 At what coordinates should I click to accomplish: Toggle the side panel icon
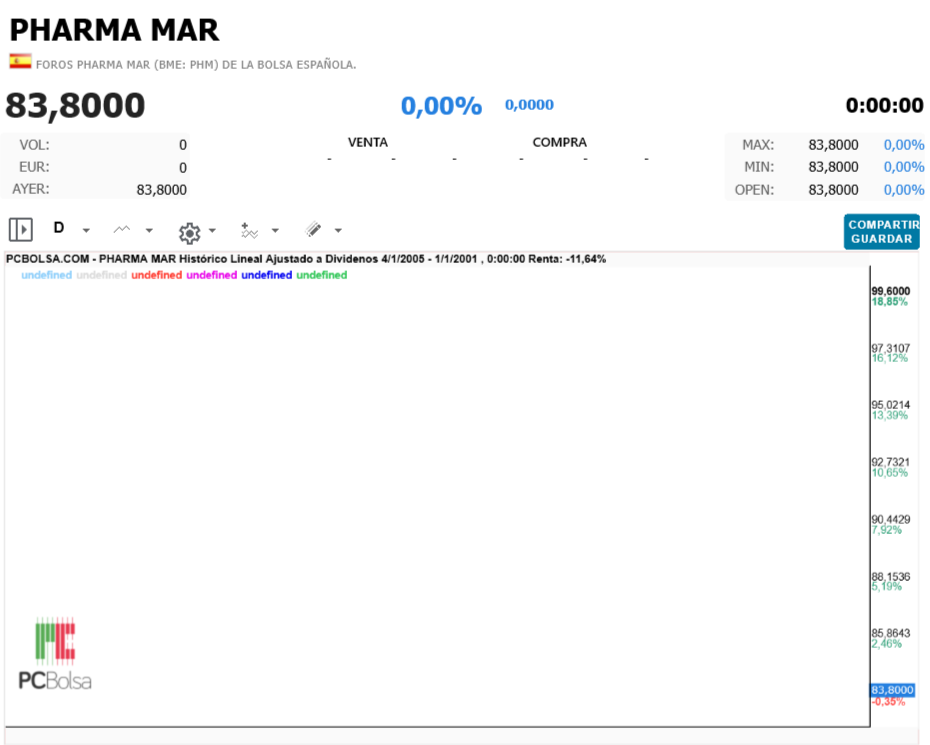click(21, 230)
